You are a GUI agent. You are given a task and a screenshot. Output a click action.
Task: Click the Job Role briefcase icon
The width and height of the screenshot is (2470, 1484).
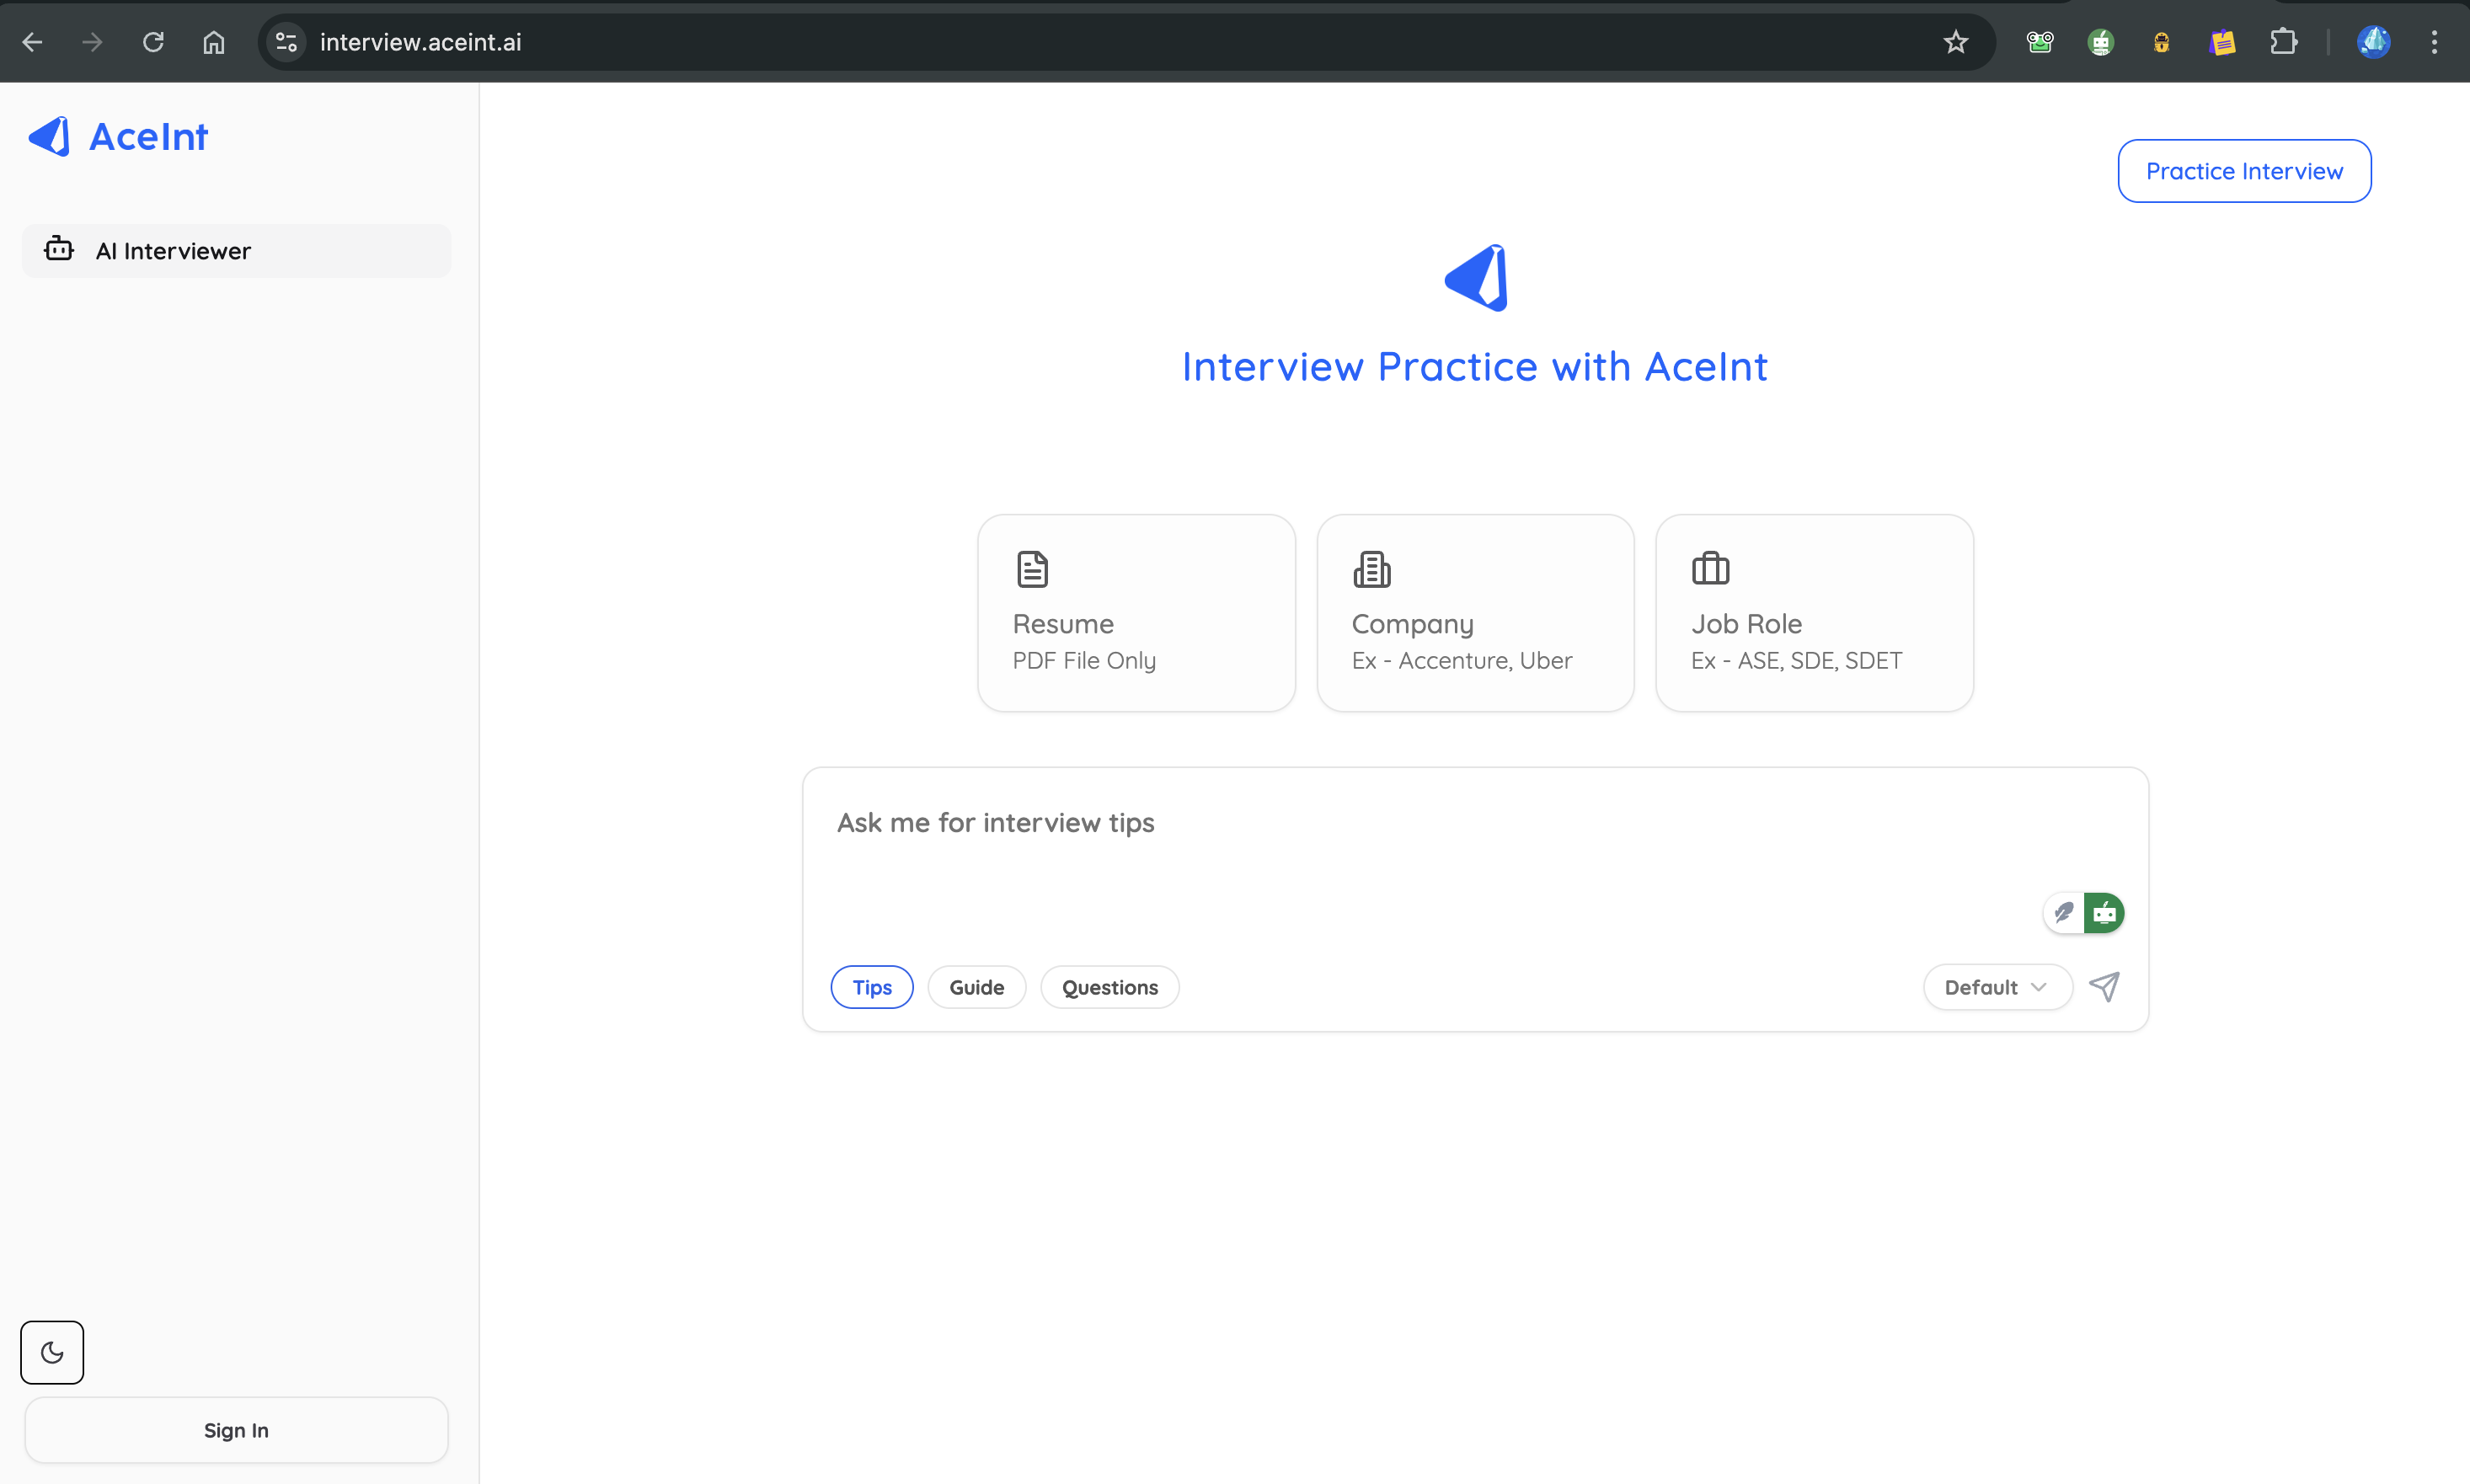click(1710, 568)
